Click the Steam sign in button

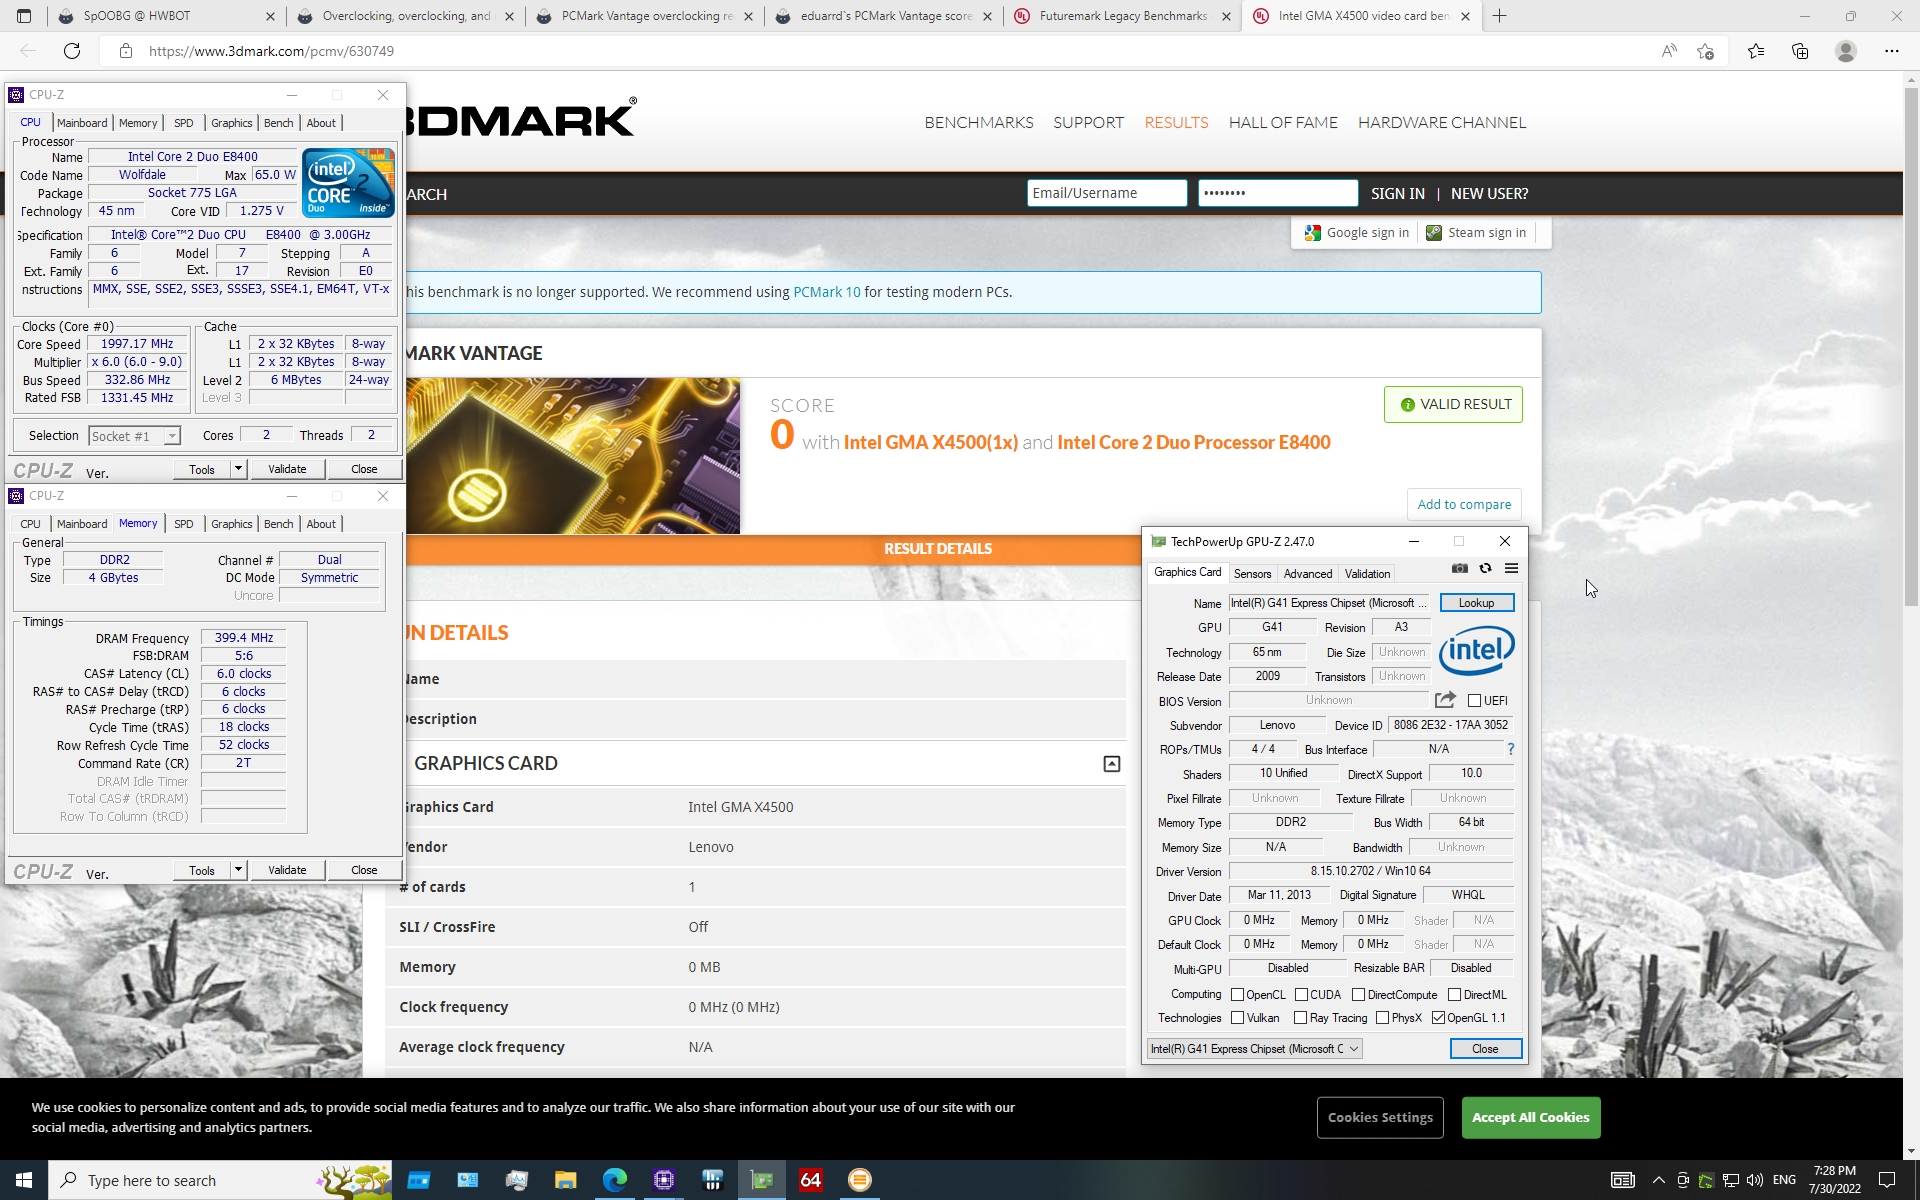point(1476,233)
